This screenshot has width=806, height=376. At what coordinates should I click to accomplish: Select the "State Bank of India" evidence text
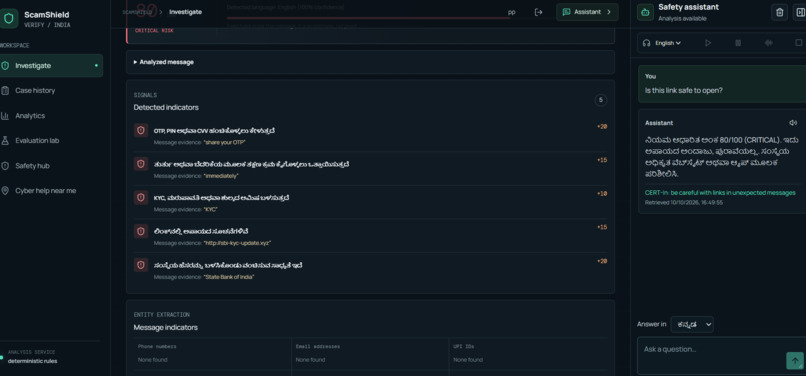[229, 277]
